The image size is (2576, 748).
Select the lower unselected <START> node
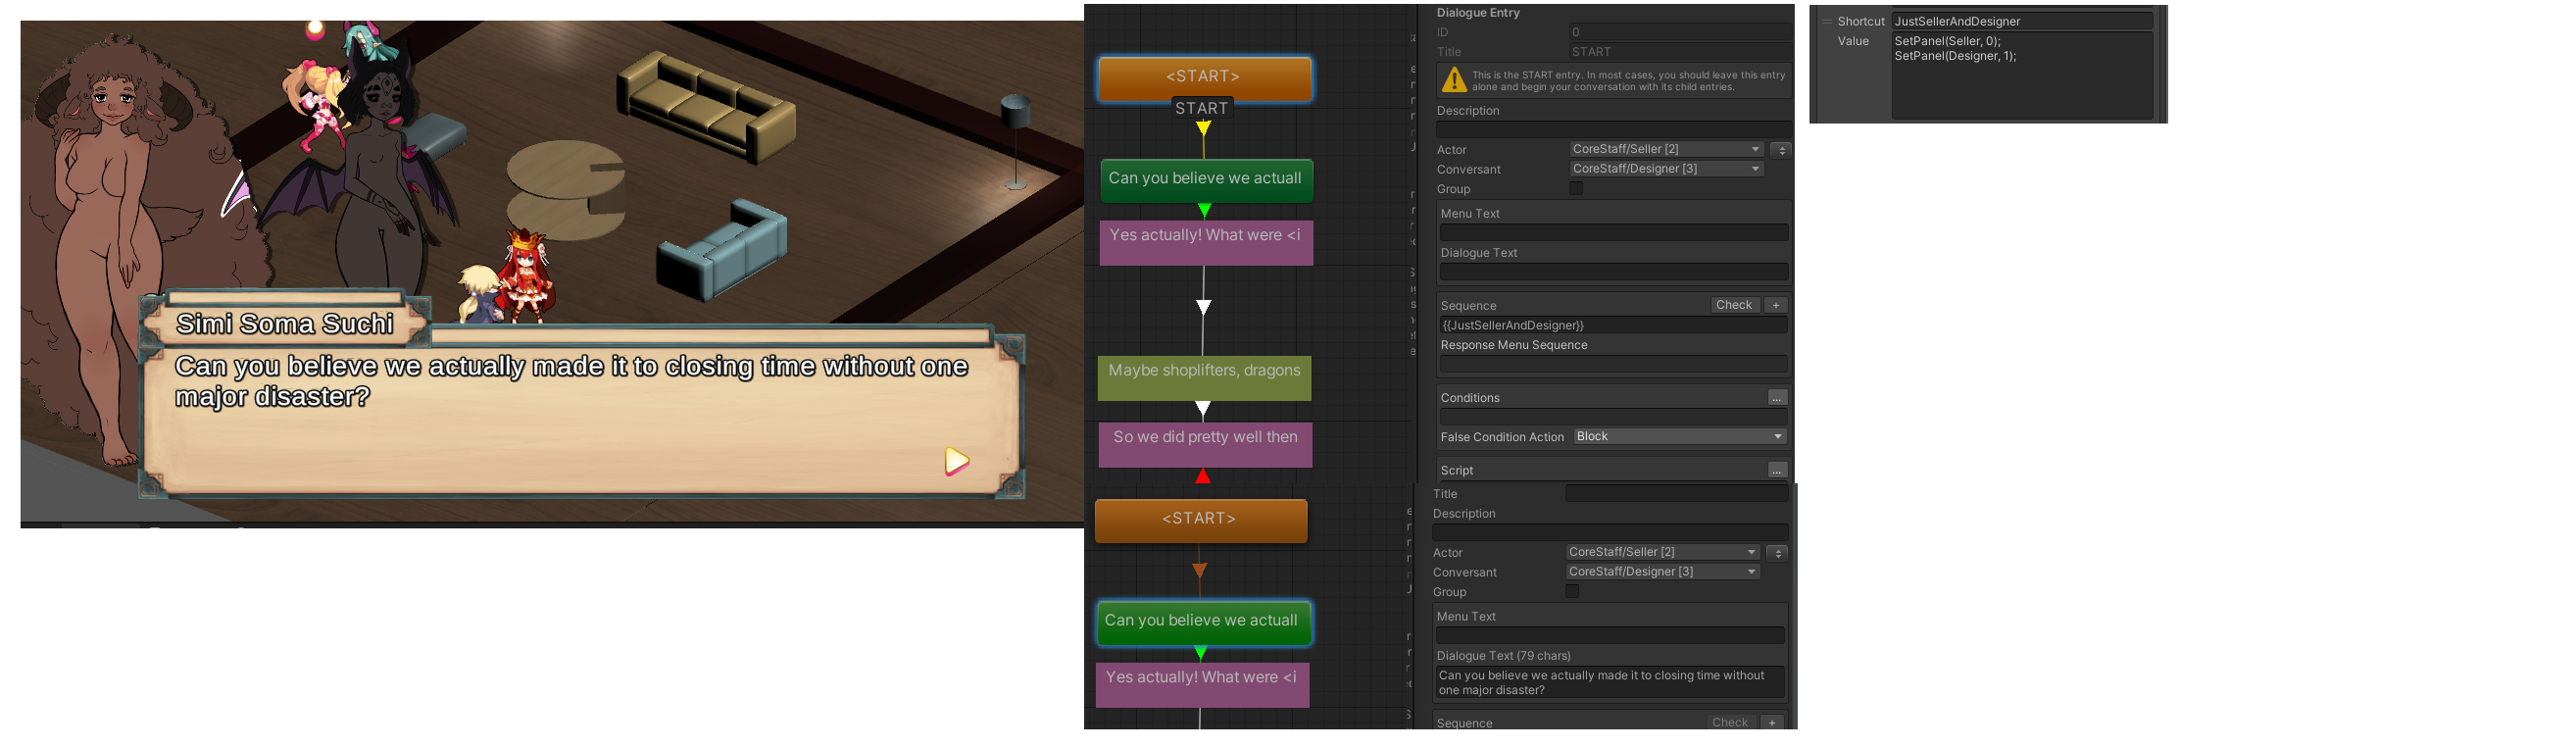click(1200, 520)
